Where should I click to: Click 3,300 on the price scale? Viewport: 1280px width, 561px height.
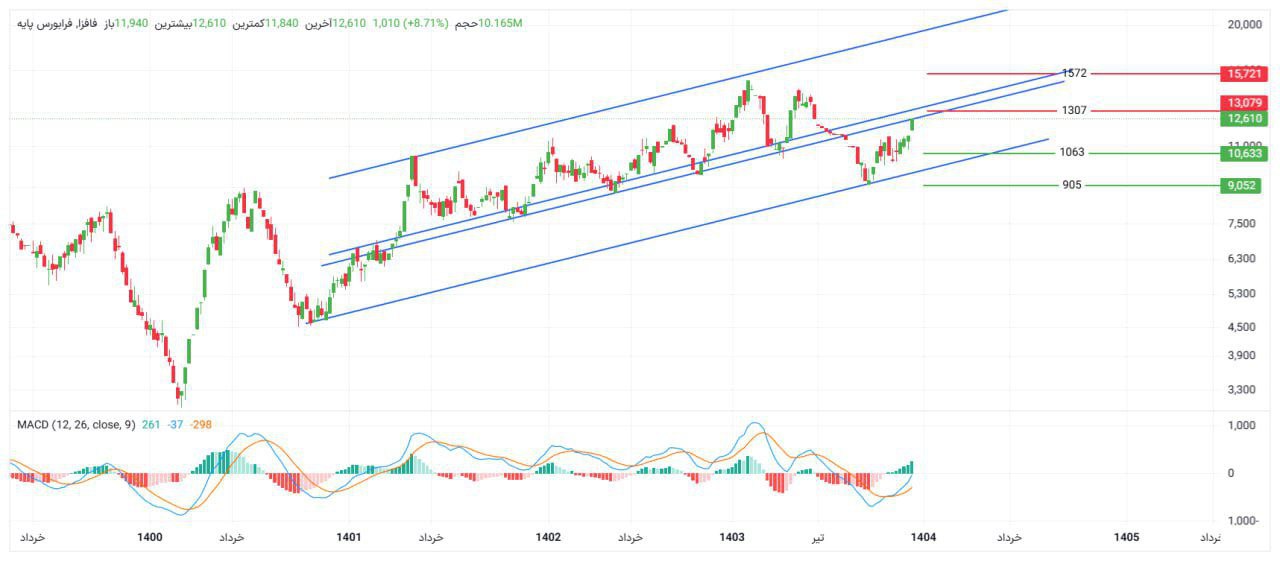[1241, 390]
